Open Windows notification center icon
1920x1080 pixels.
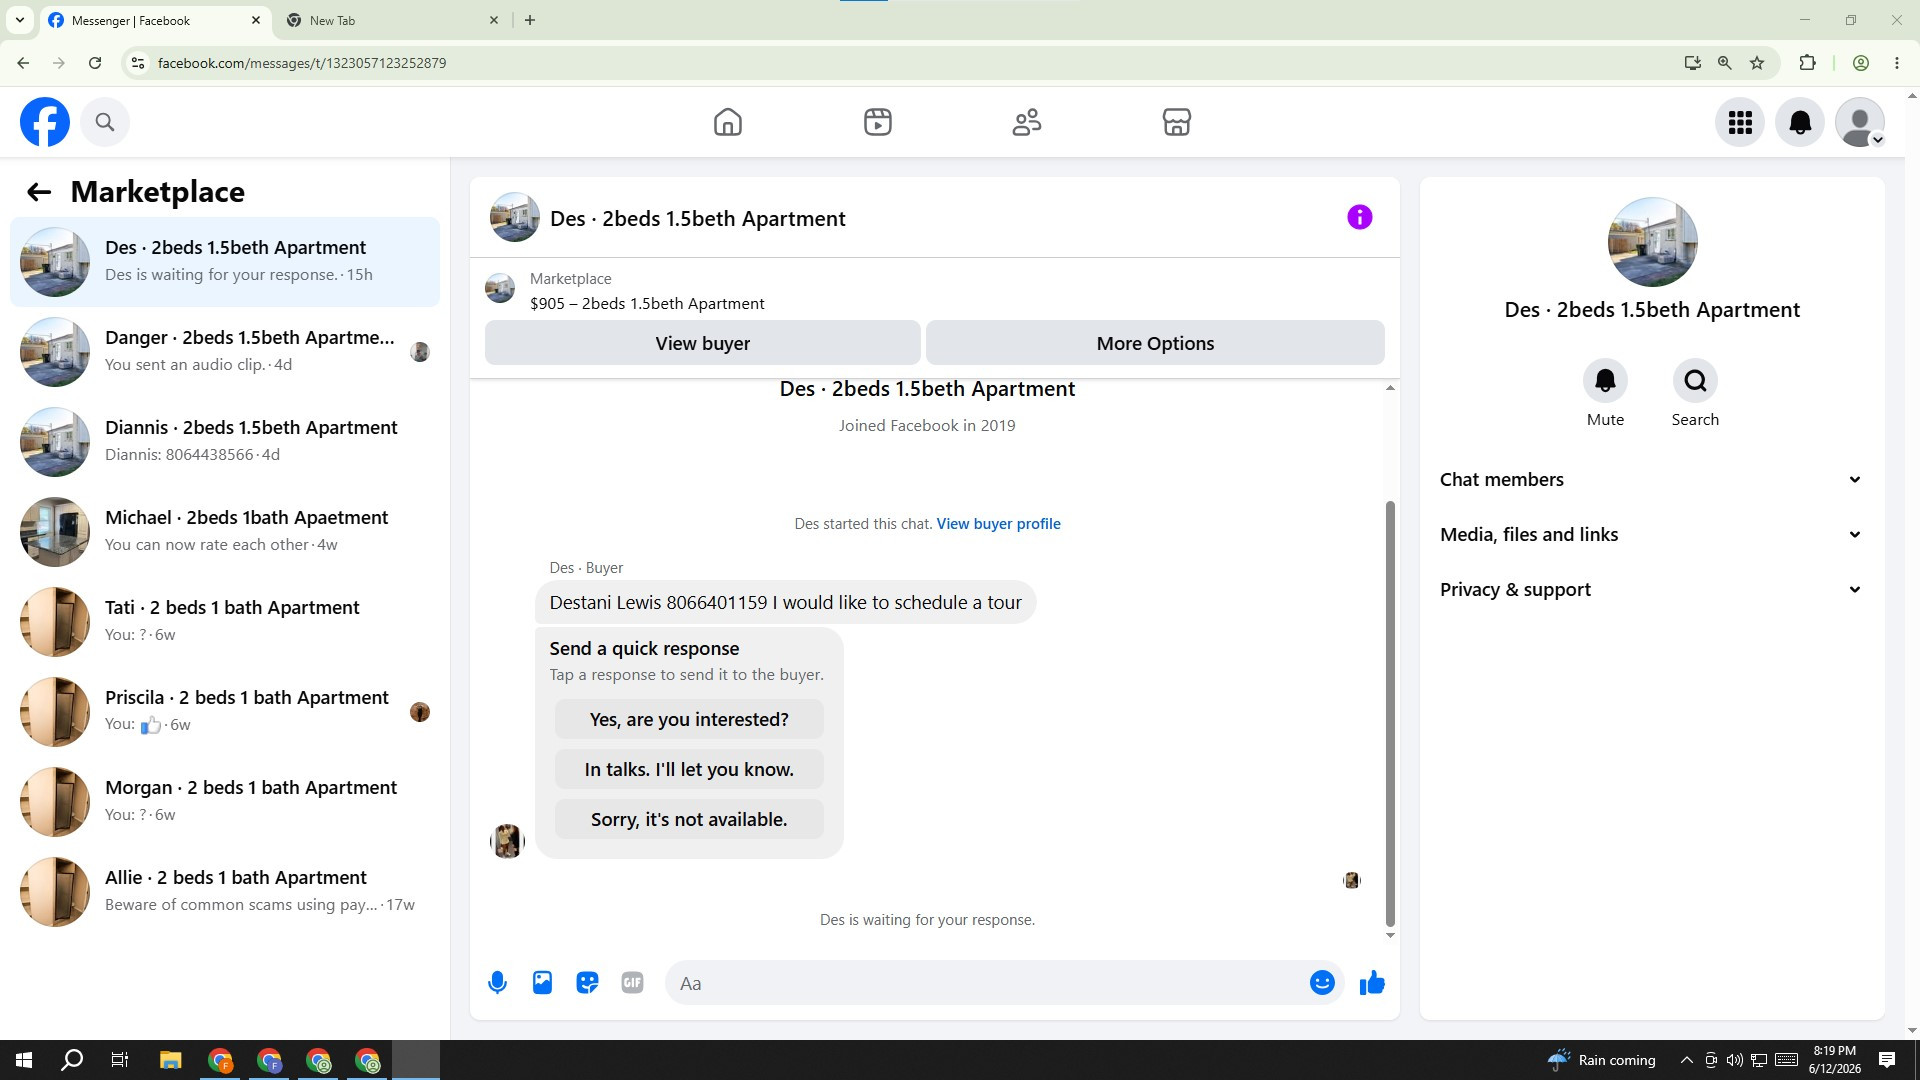coord(1887,1060)
